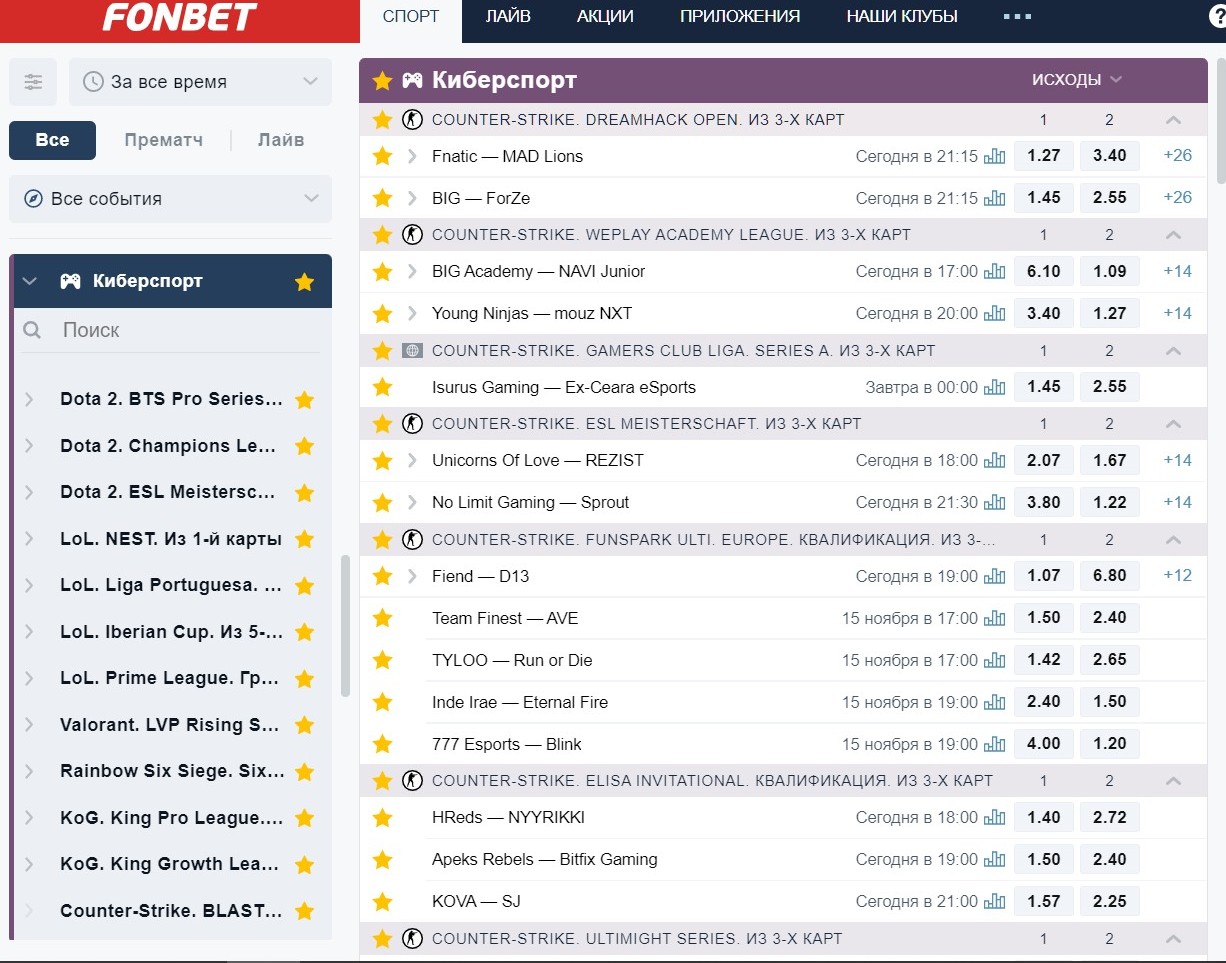
Task: Expand Fnatic — MAD Lions match row arrow
Action: coord(412,156)
